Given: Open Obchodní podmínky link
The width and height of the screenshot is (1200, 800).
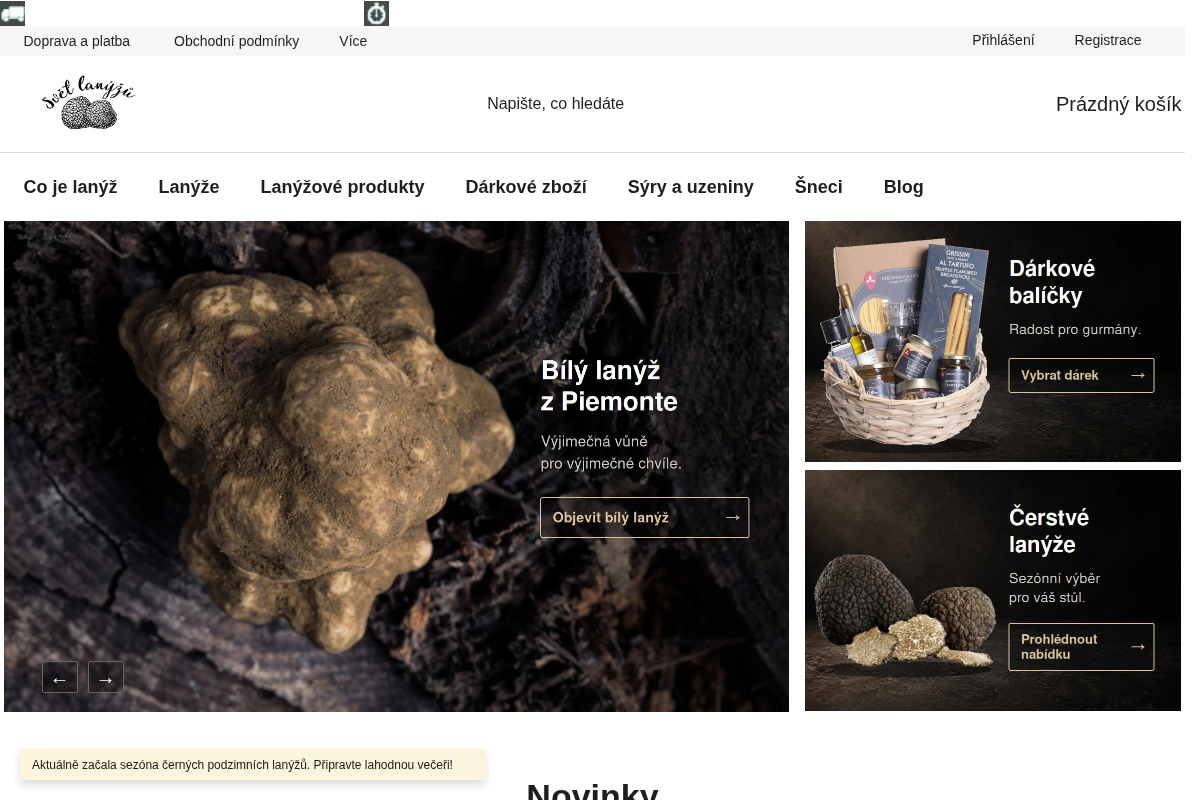Looking at the screenshot, I should pyautogui.click(x=236, y=41).
